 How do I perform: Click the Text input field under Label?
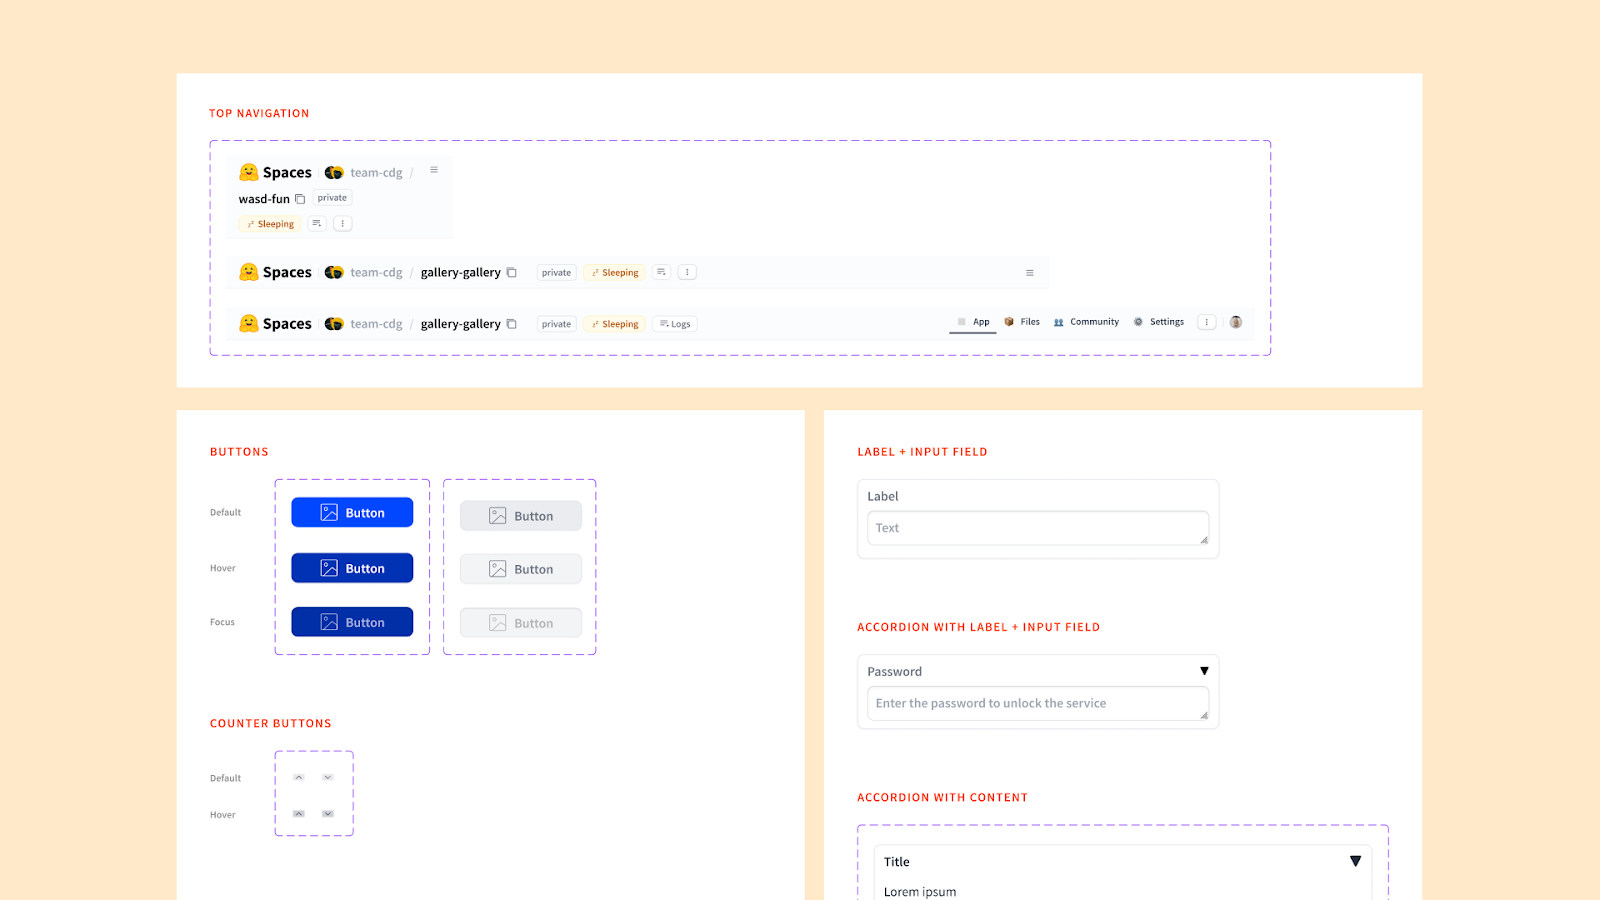(x=1037, y=528)
